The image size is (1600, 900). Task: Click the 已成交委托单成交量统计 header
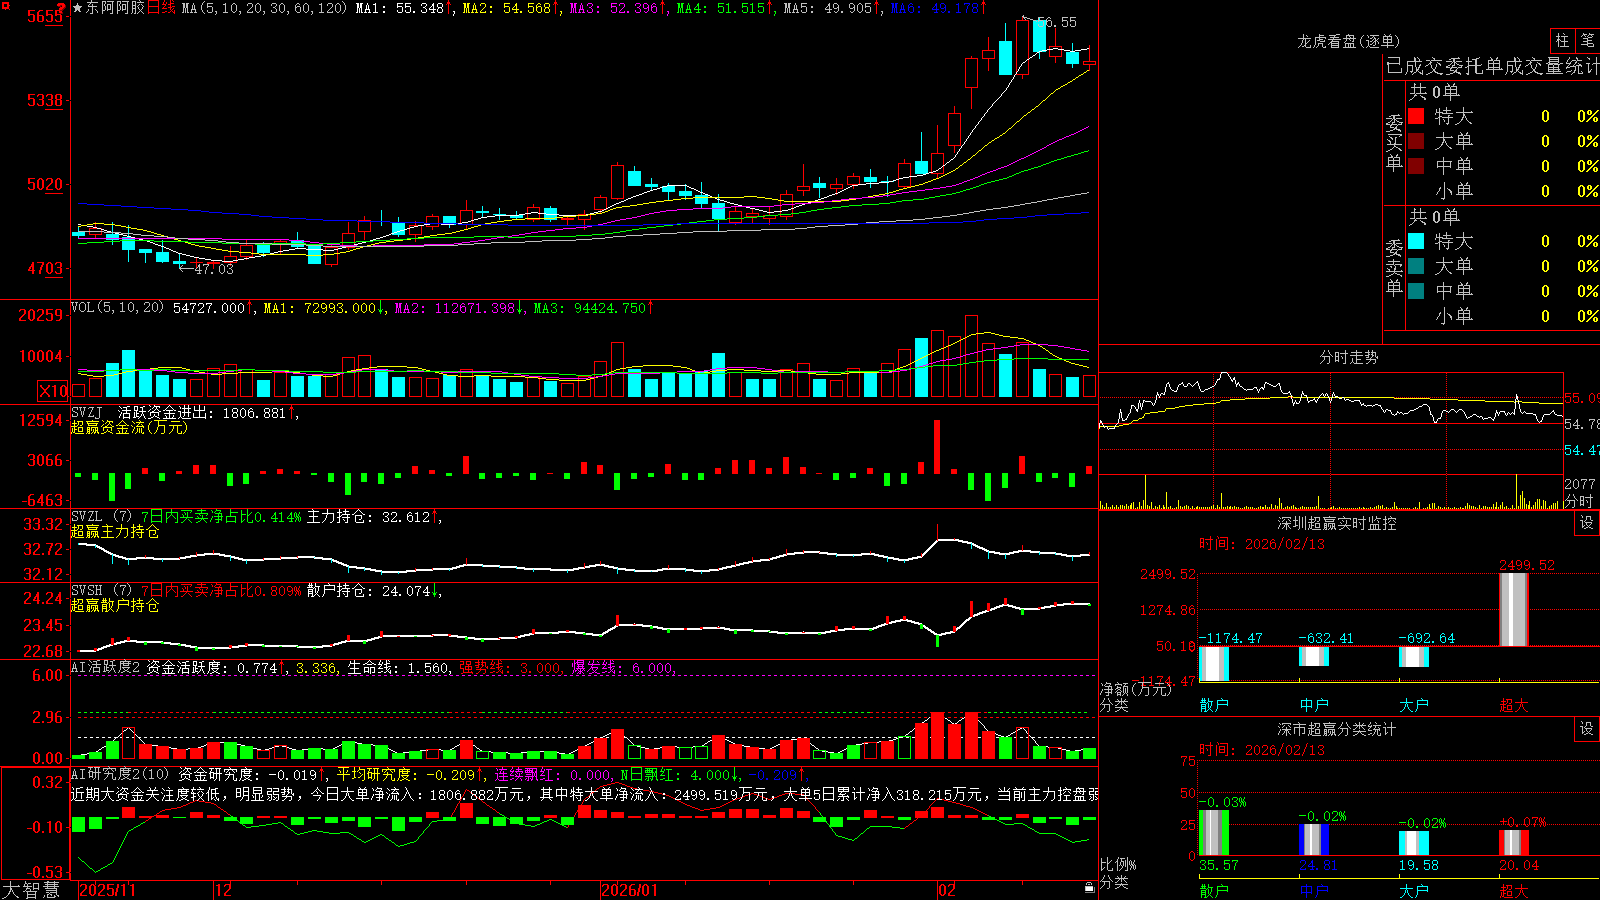[x=1492, y=66]
